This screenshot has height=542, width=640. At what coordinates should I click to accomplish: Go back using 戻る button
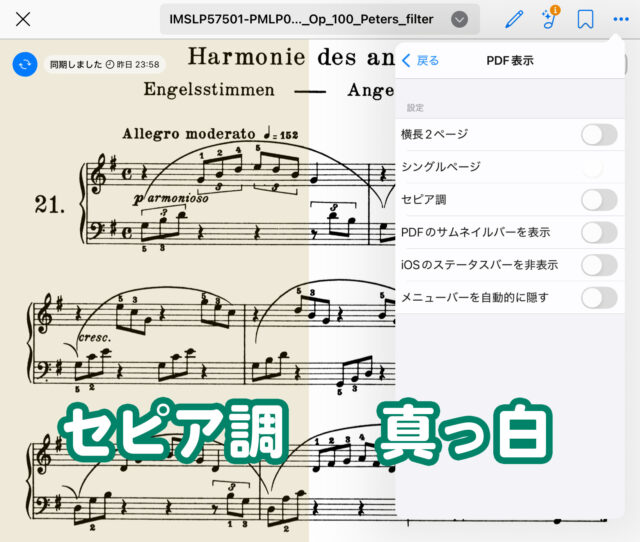pyautogui.click(x=421, y=60)
